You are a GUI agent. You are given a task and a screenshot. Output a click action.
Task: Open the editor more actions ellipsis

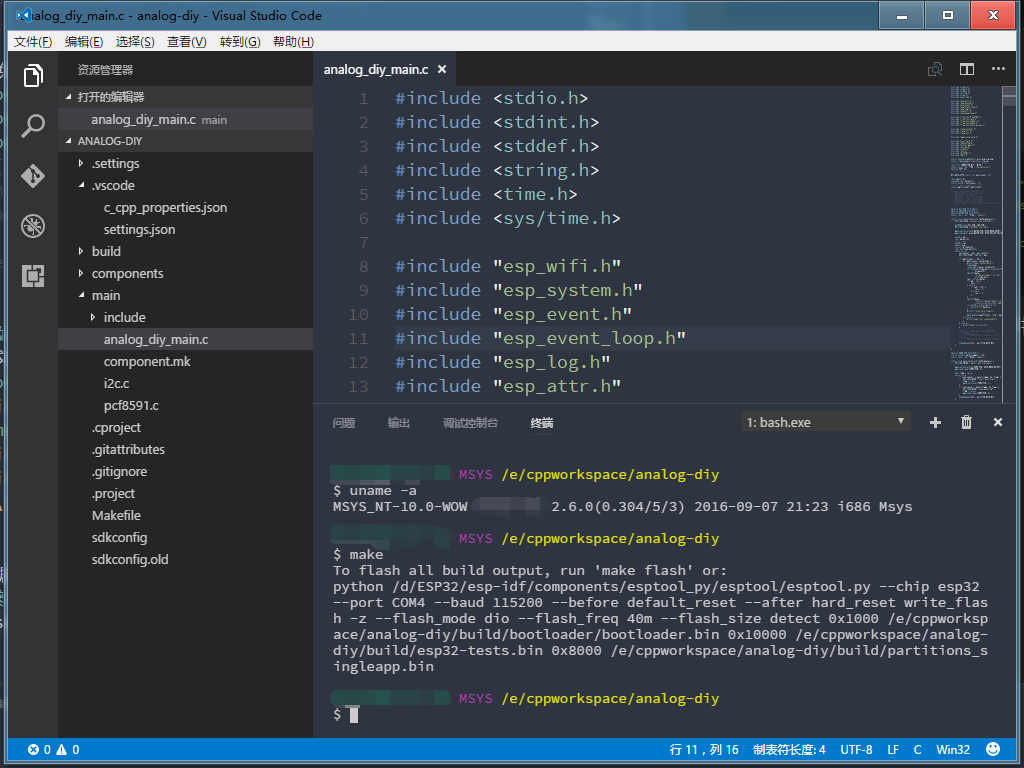coord(998,69)
